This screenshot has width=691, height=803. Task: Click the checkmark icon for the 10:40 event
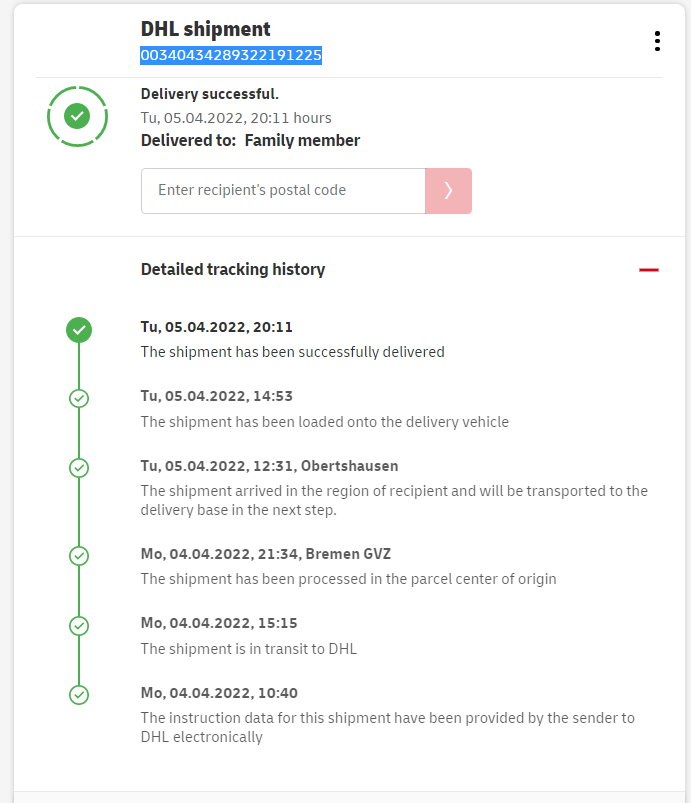click(79, 694)
